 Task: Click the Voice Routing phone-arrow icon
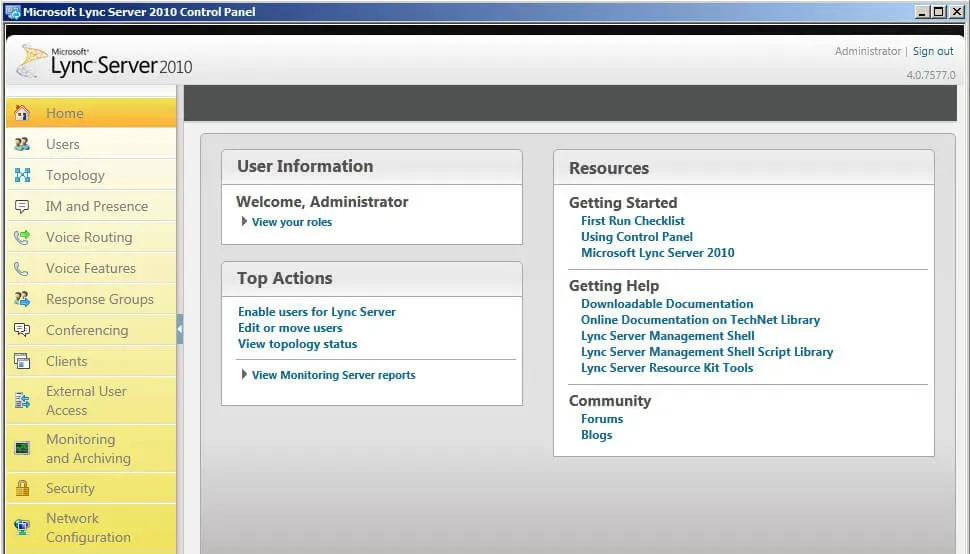(22, 237)
